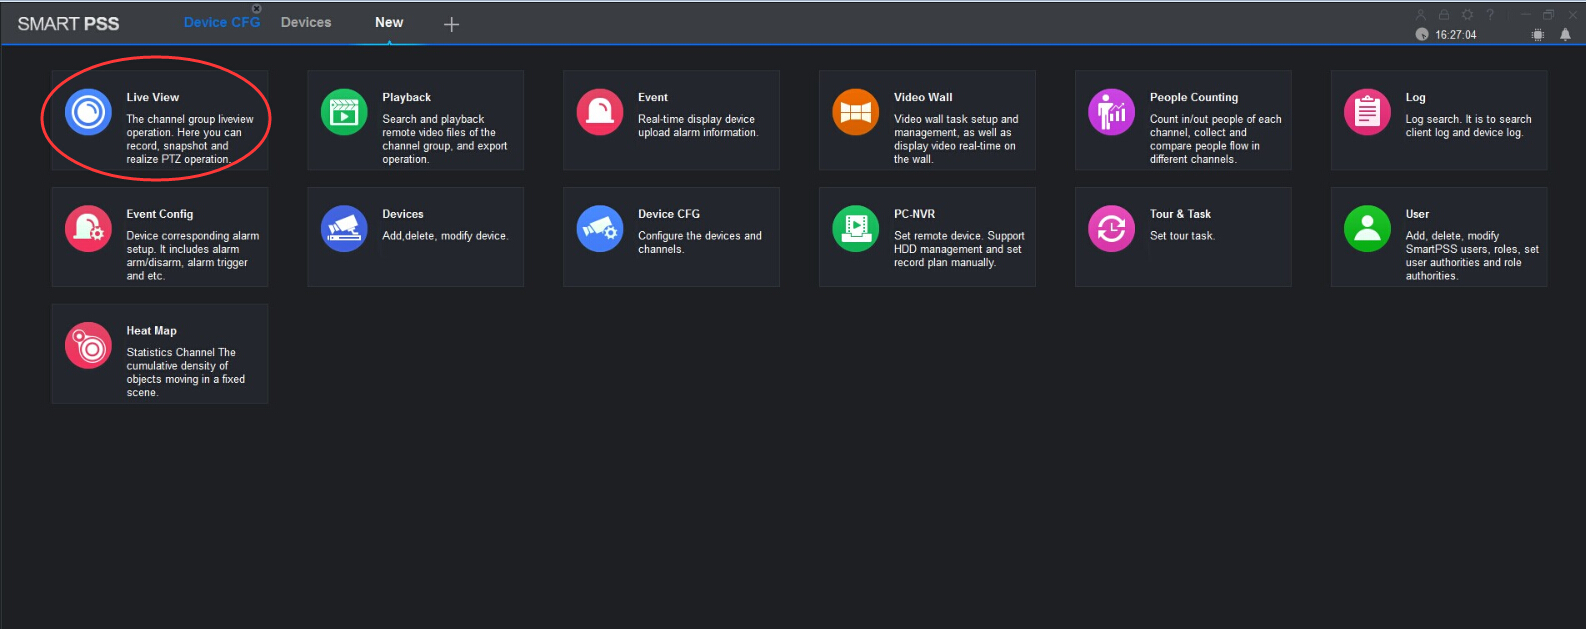Show CPU usage via the chip icon
Viewport: 1586px width, 629px height.
point(1538,34)
